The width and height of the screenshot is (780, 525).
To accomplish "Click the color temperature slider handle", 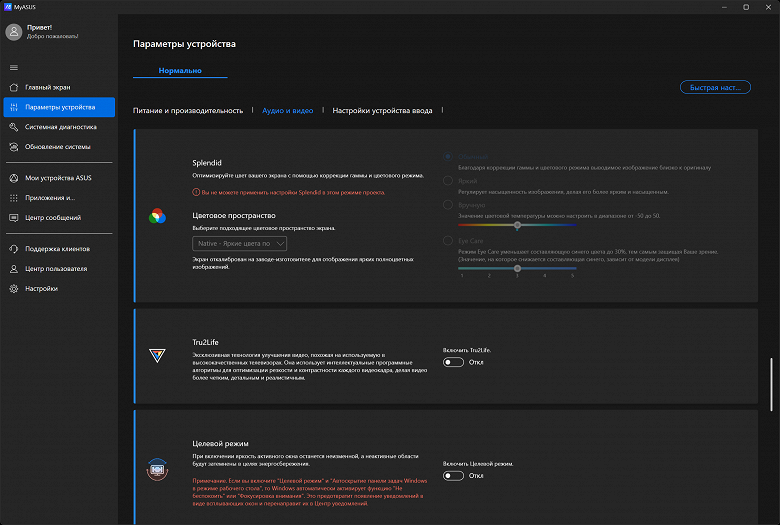I will 517,225.
